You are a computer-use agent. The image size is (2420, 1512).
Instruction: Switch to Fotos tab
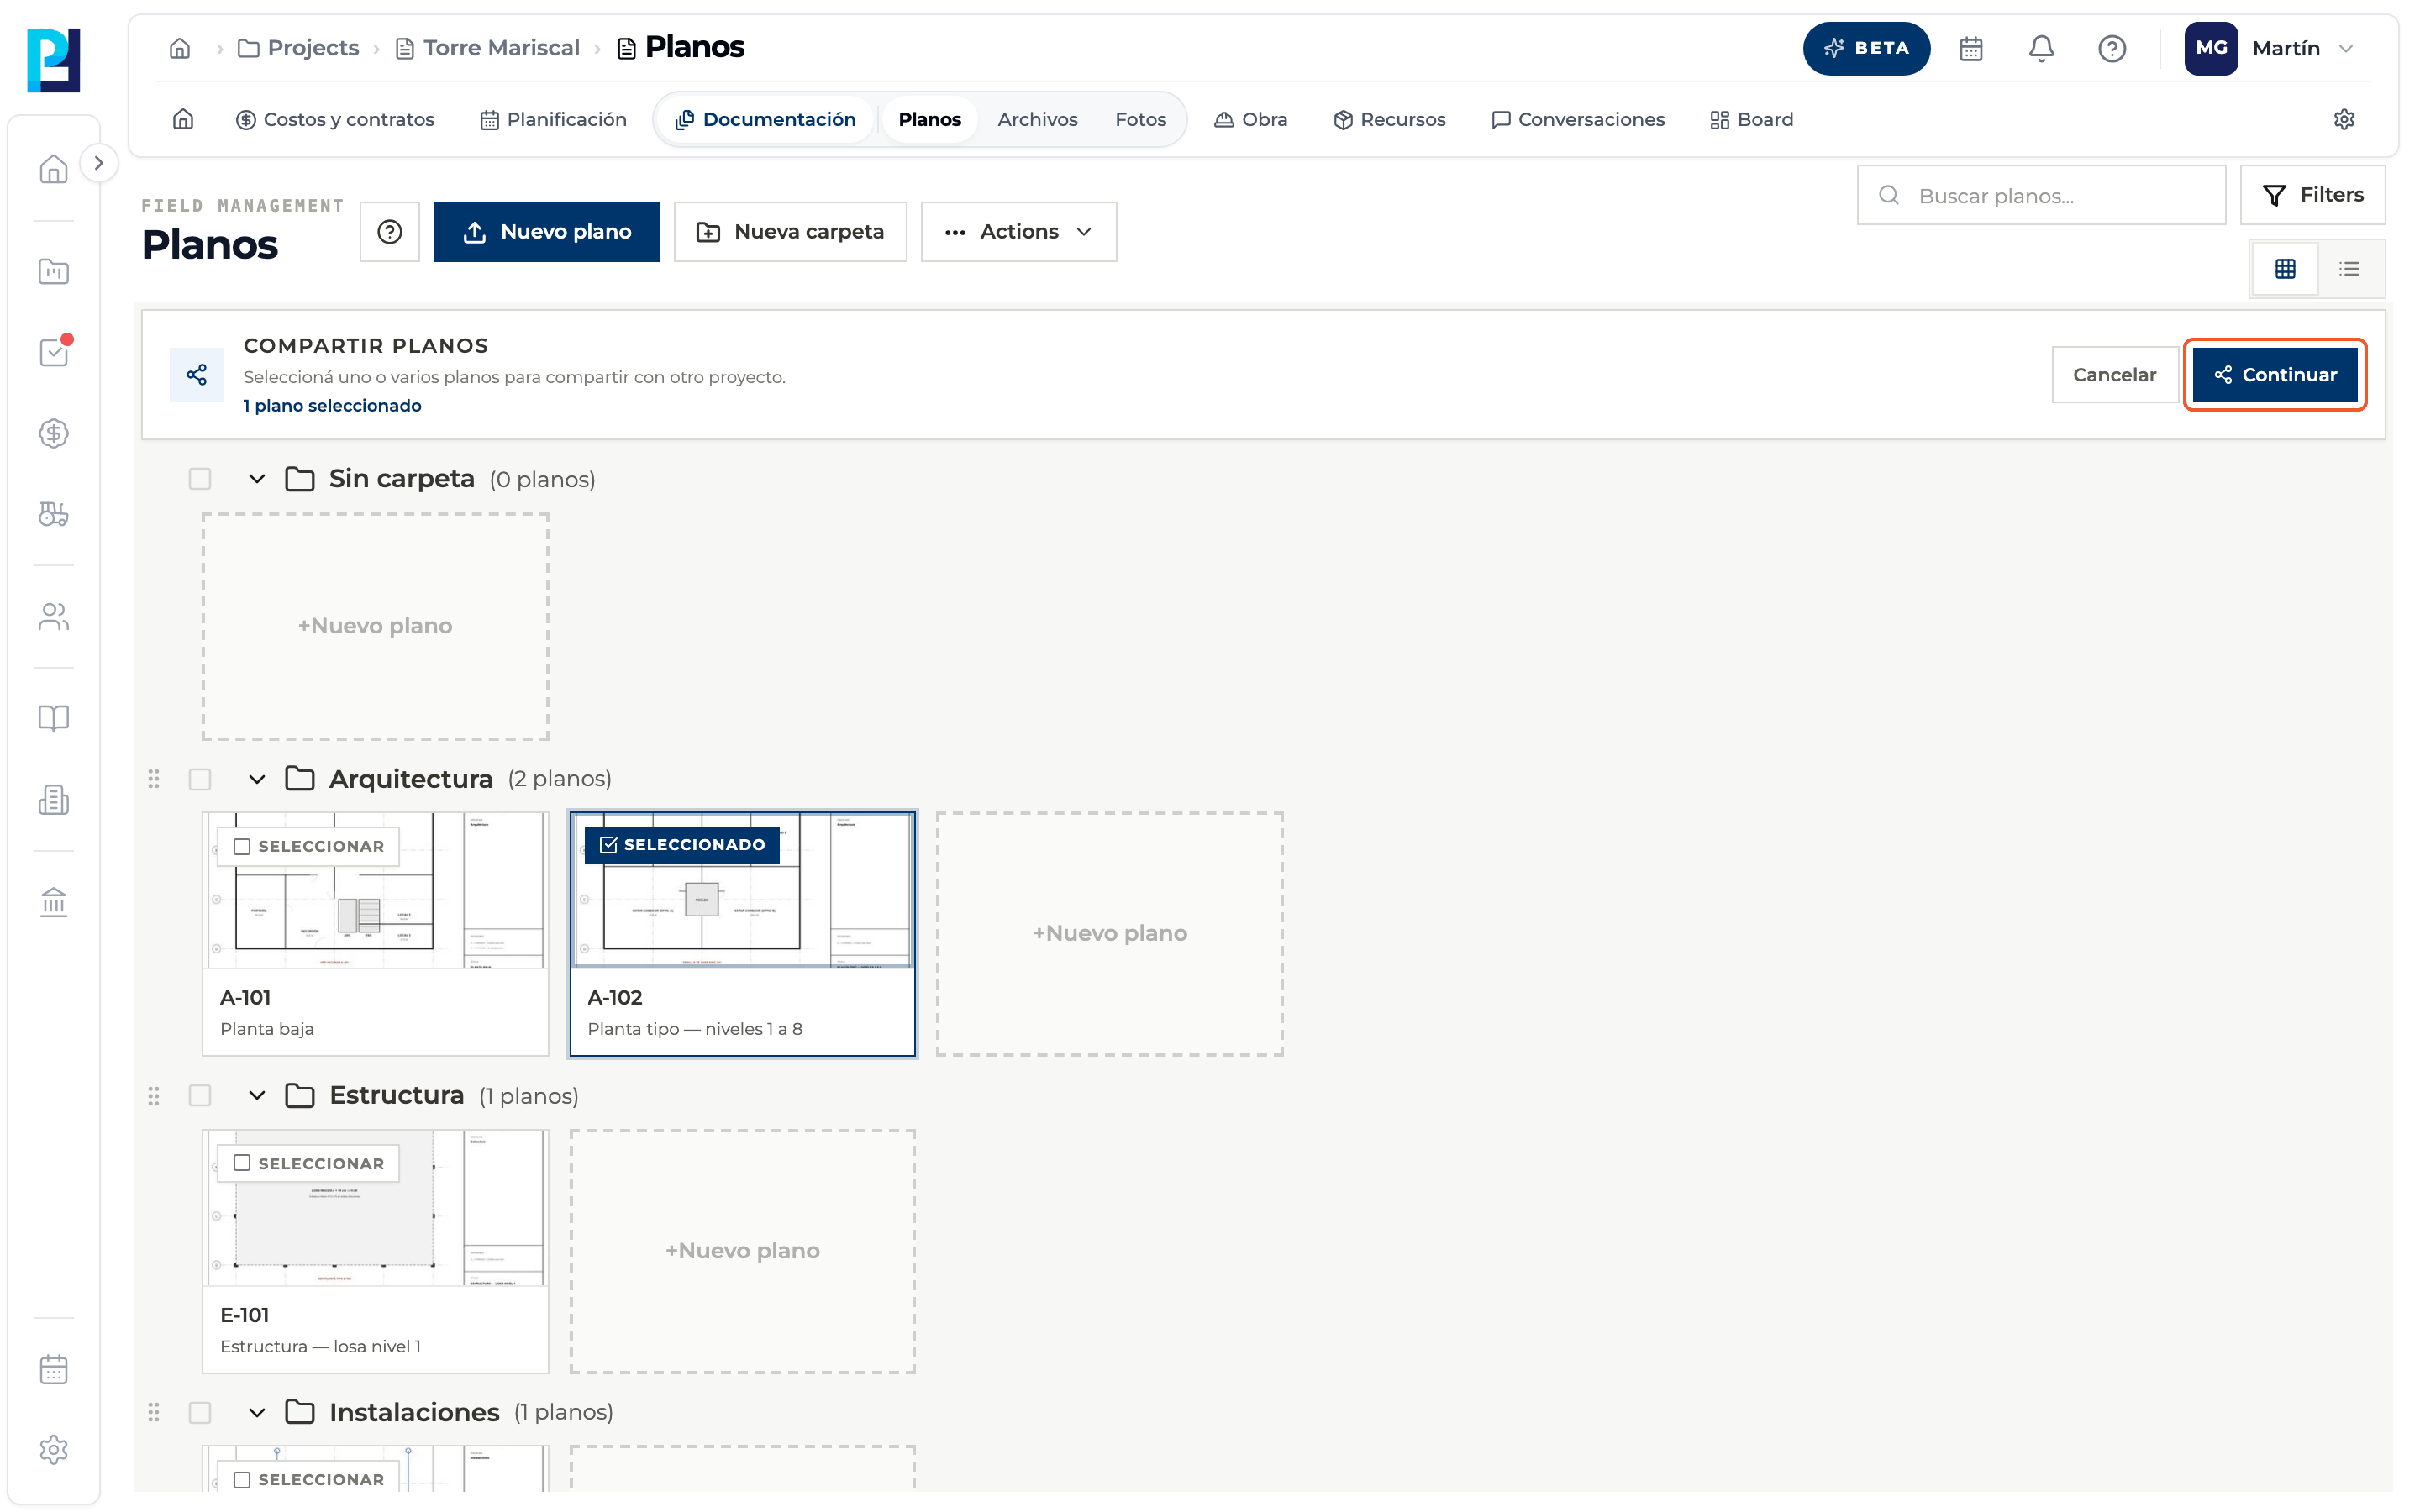[1140, 120]
